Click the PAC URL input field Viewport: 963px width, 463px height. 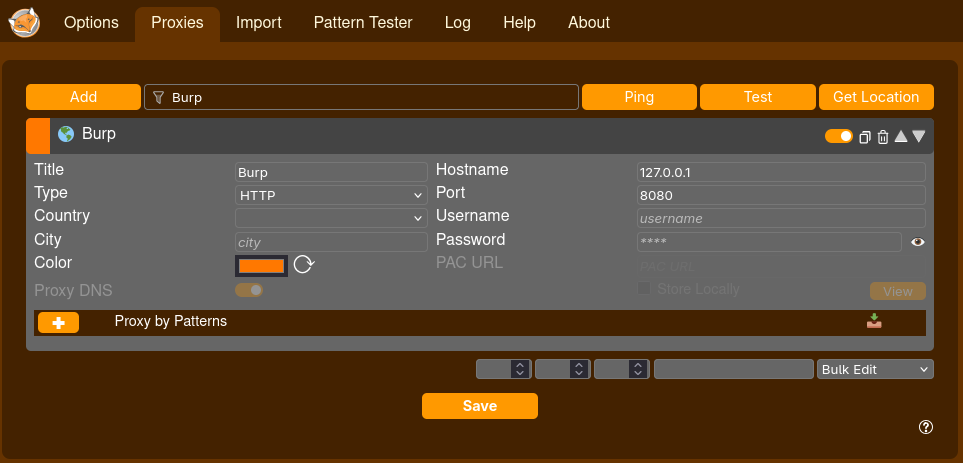click(781, 267)
